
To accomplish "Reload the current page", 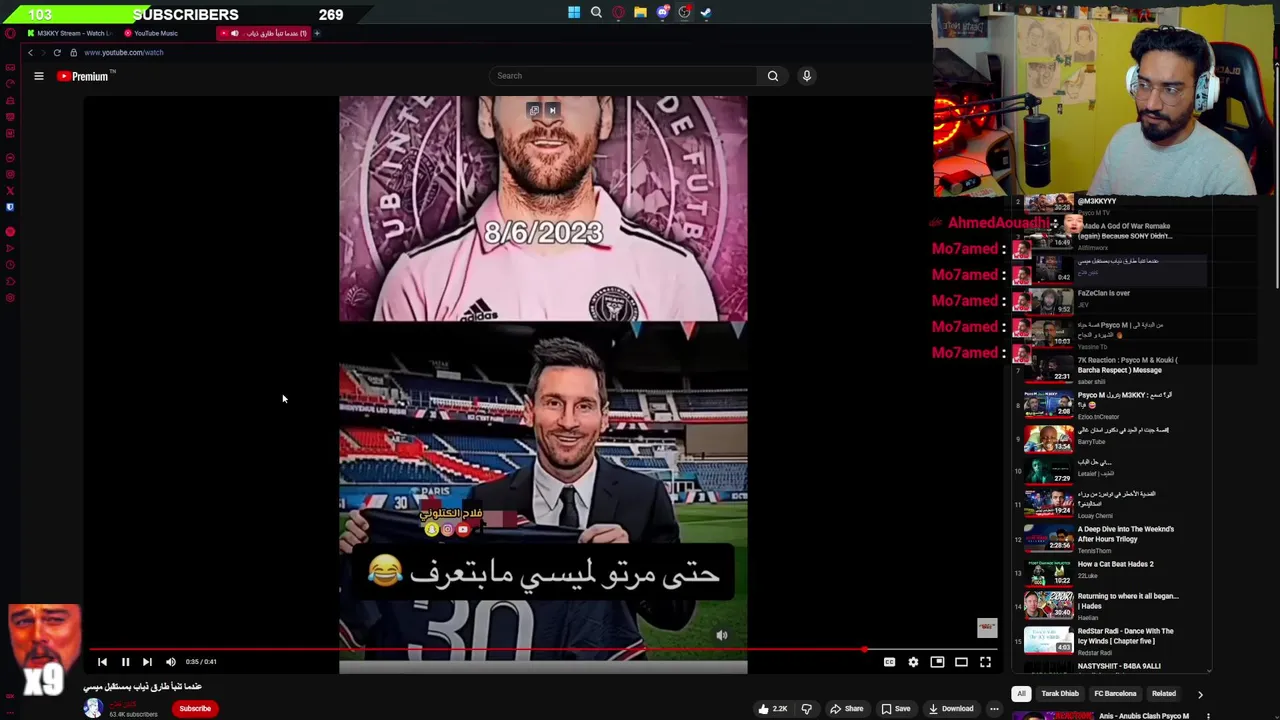I will pyautogui.click(x=57, y=52).
